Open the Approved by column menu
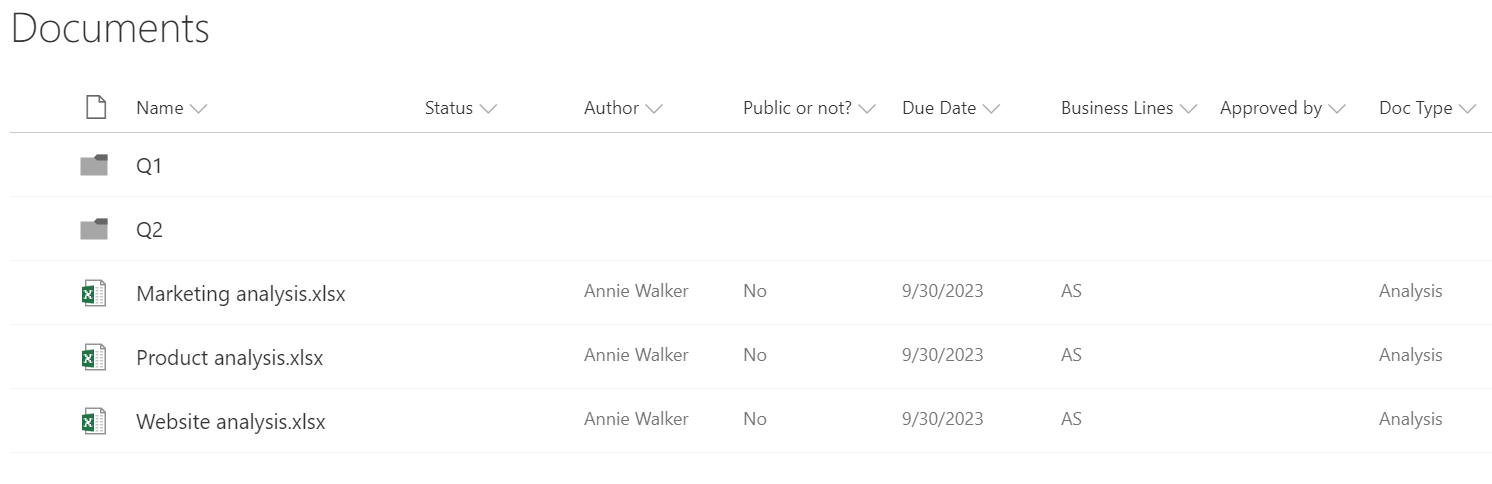The width and height of the screenshot is (1492, 484). (1337, 109)
